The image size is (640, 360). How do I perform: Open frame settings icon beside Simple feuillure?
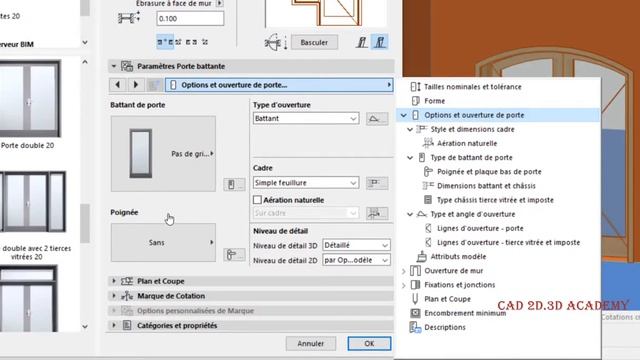pyautogui.click(x=377, y=183)
